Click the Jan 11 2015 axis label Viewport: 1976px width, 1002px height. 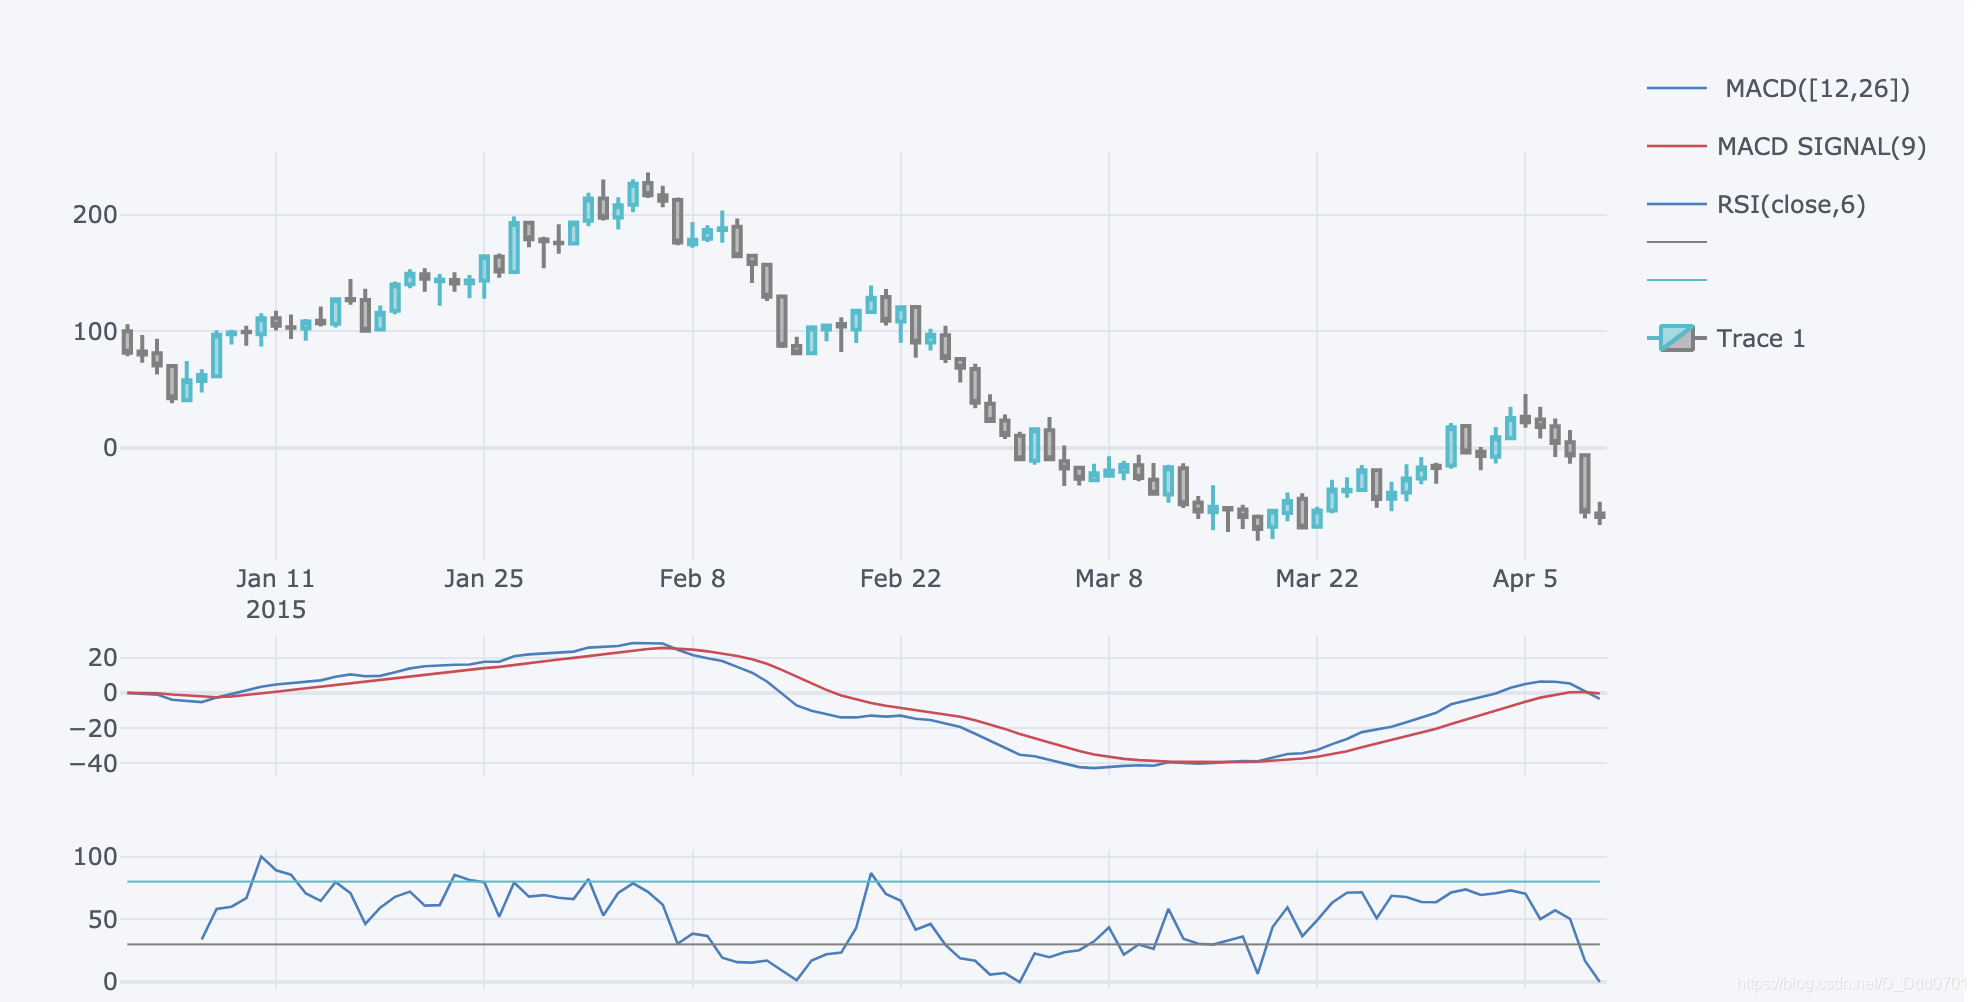(276, 594)
